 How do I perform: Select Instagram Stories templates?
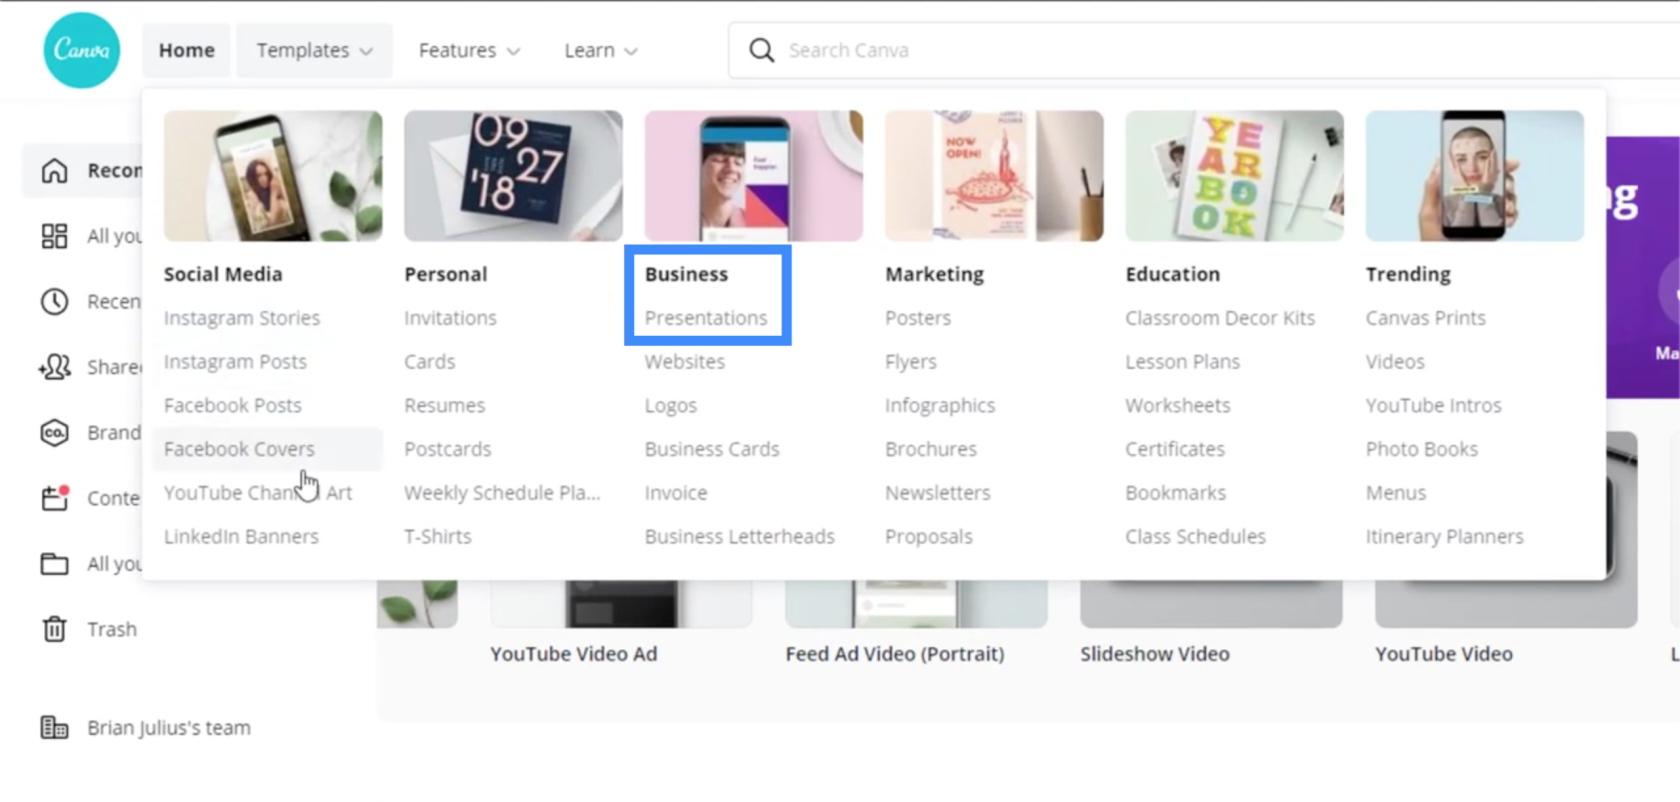coord(242,318)
